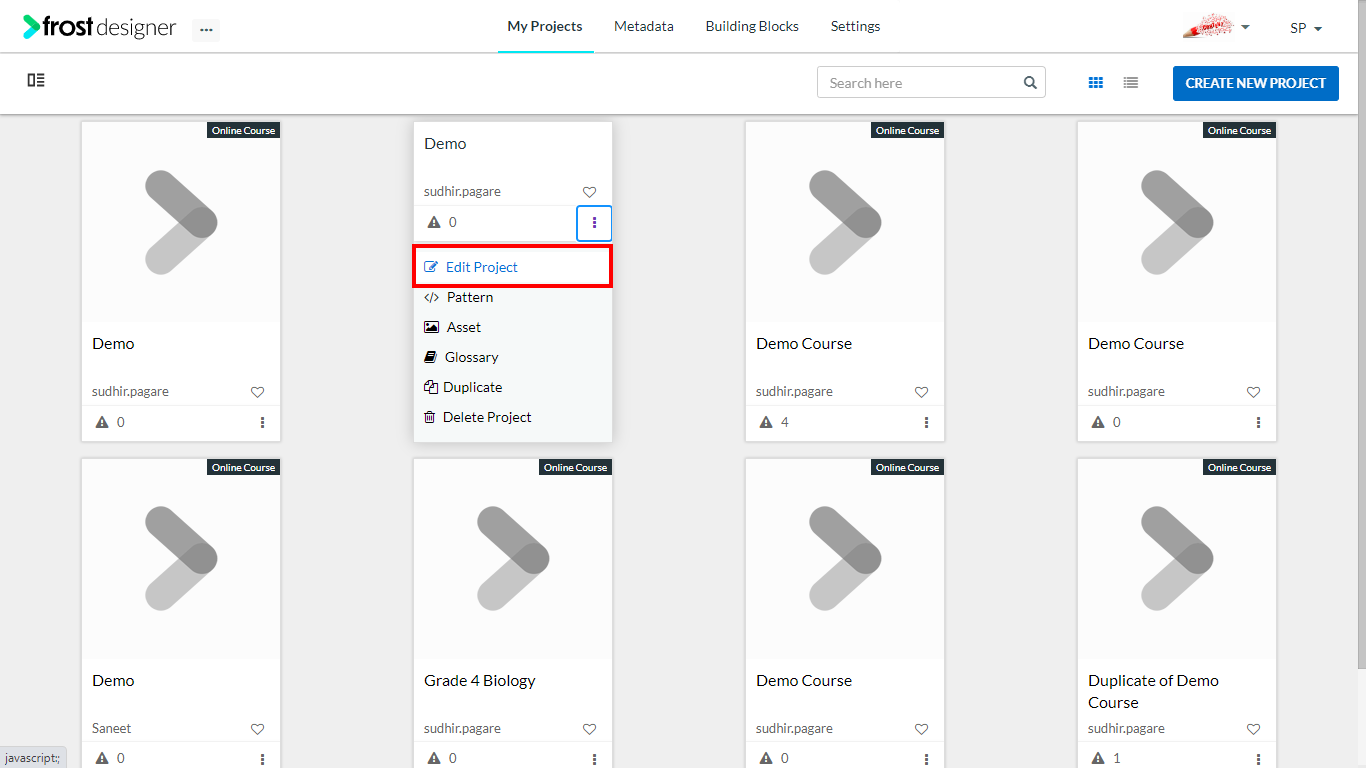Viewport: 1366px width, 768px height.
Task: Switch to the My Projects tab
Action: 545,26
